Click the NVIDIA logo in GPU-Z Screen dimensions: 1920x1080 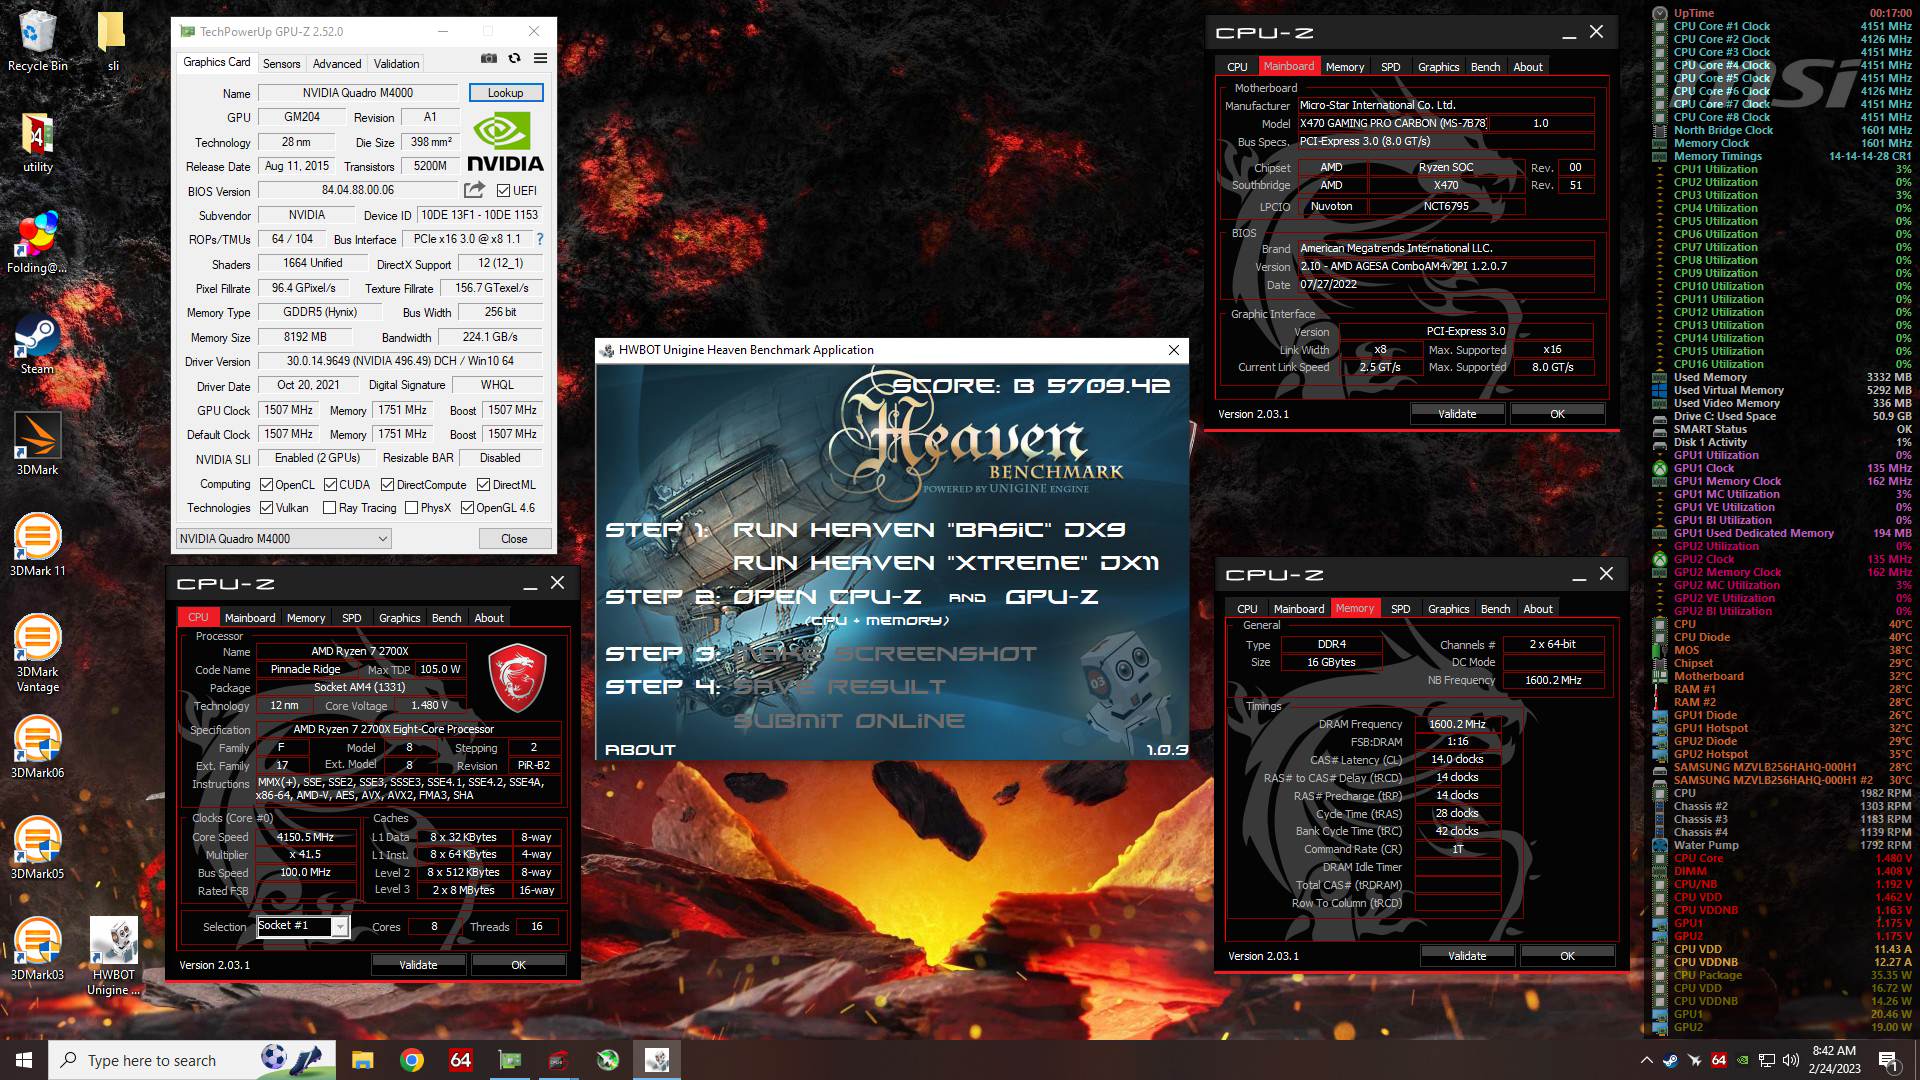coord(506,143)
